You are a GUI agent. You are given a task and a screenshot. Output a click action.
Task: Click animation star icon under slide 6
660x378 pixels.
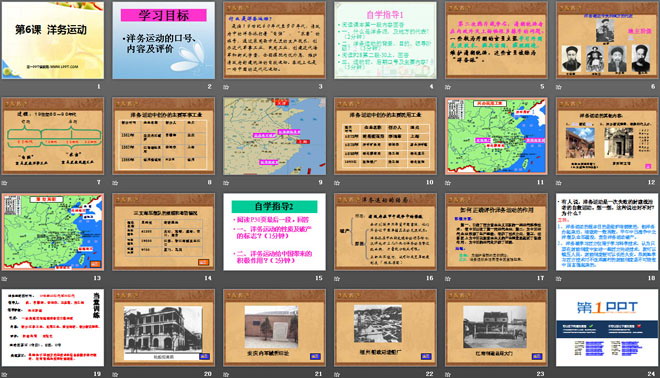coord(559,87)
